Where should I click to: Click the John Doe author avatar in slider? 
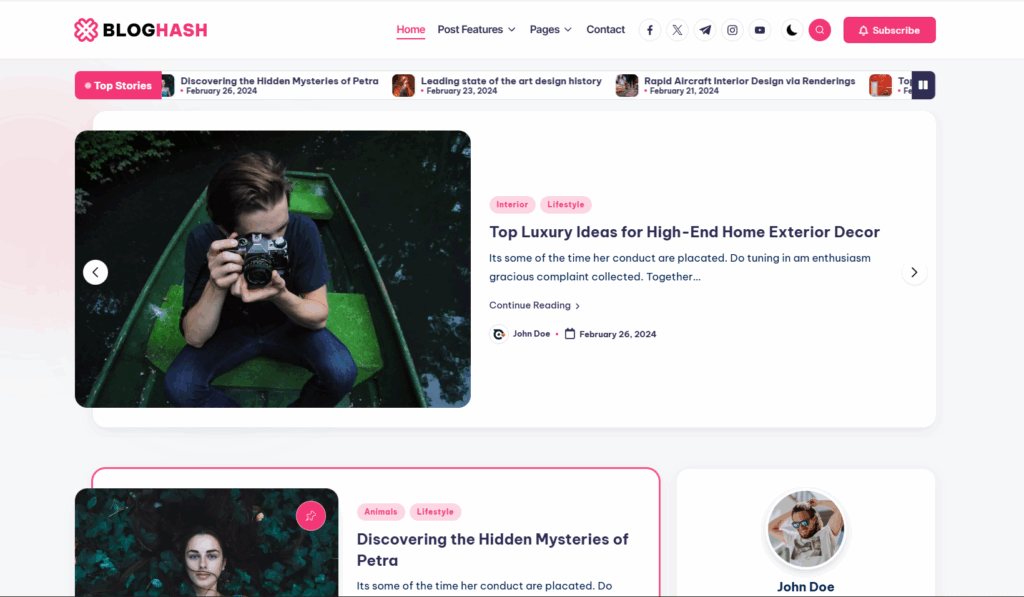point(499,334)
